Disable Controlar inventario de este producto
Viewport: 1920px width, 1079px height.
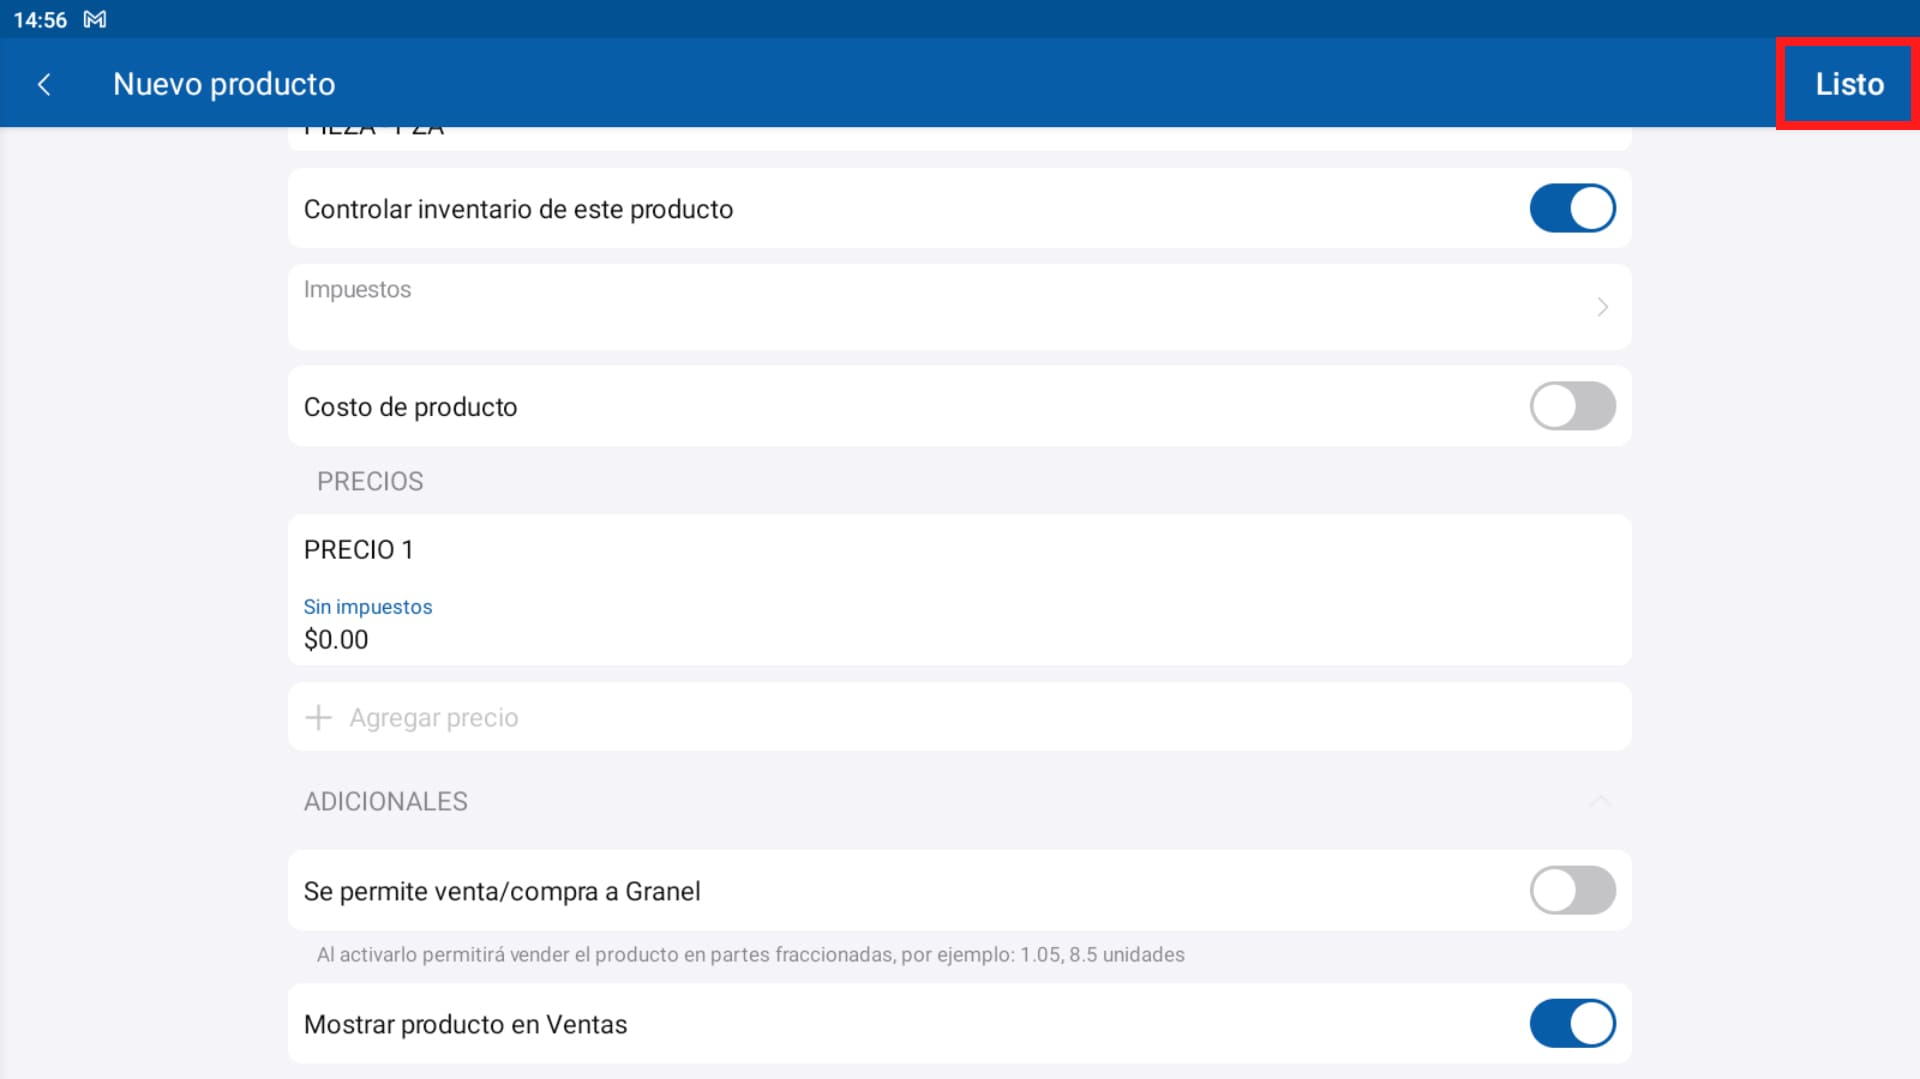[1572, 209]
